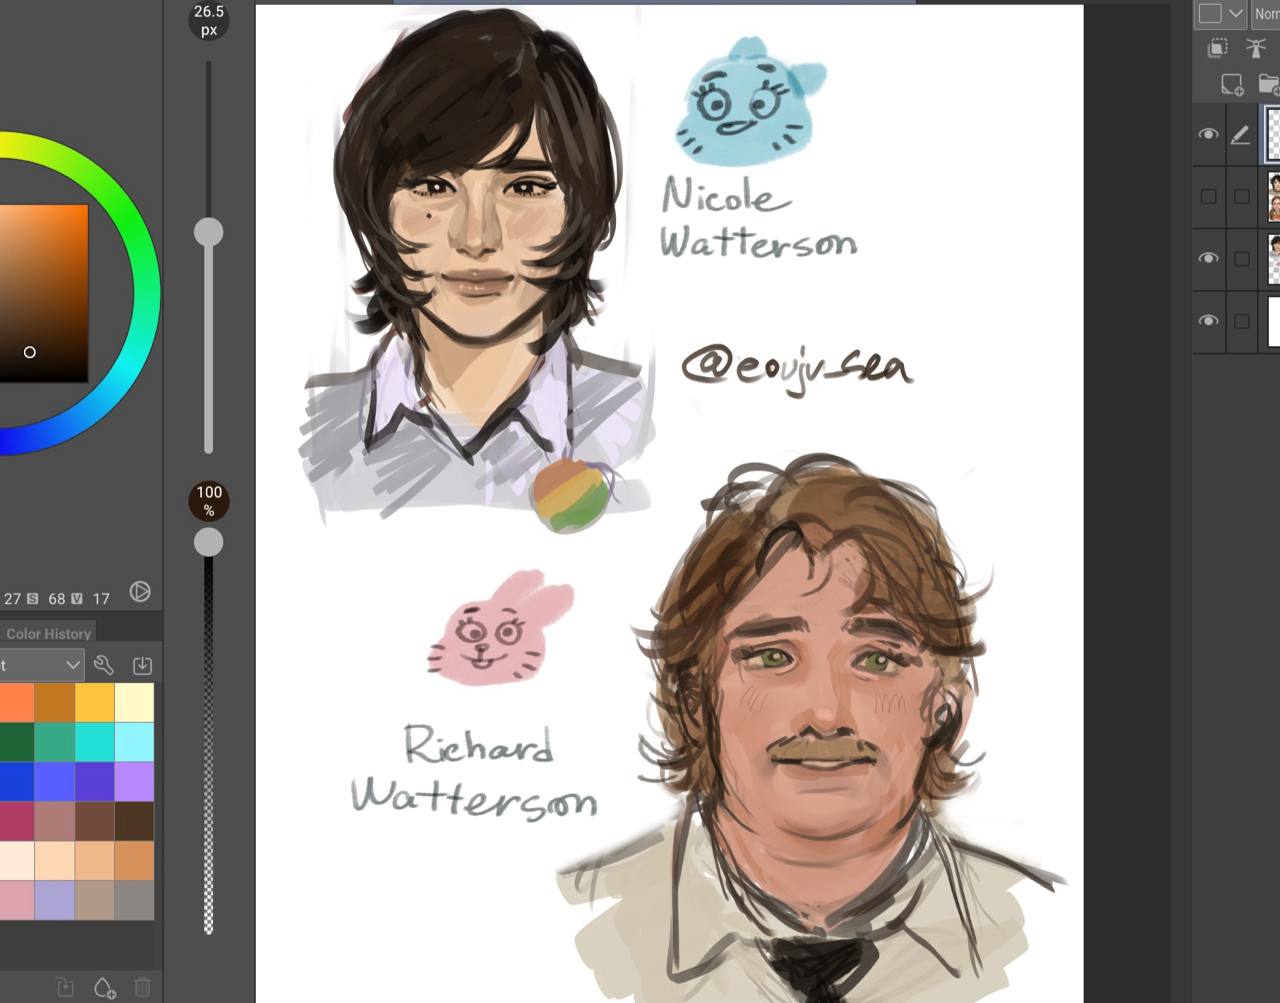Select the white paper layer thumbnail
This screenshot has height=1003, width=1280.
pos(1274,321)
